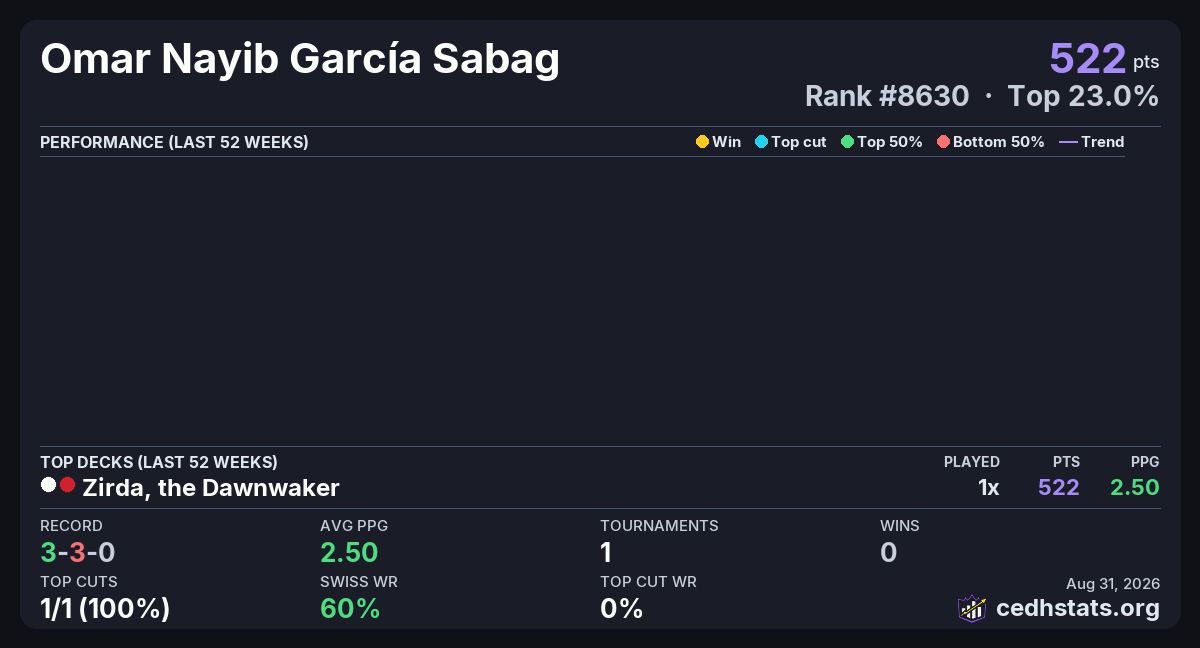The height and width of the screenshot is (648, 1200).
Task: Click the yellow Win legend dot
Action: [702, 142]
